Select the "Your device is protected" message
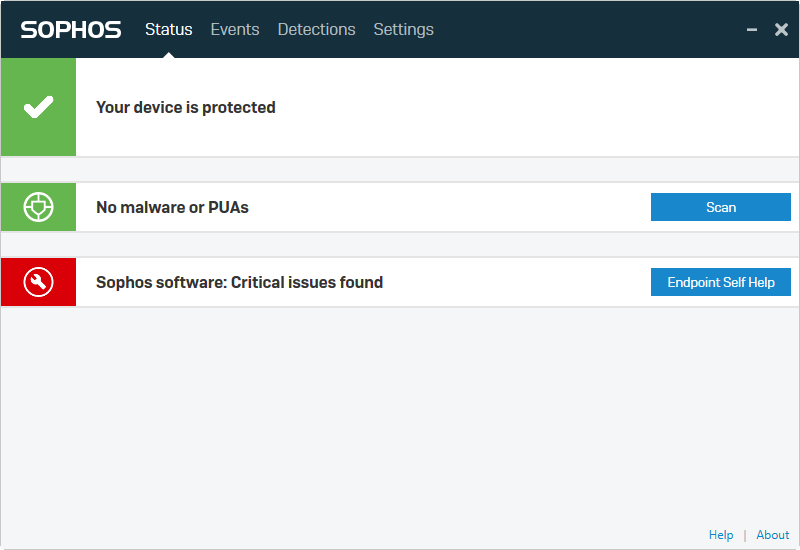This screenshot has height=550, width=800. [185, 107]
